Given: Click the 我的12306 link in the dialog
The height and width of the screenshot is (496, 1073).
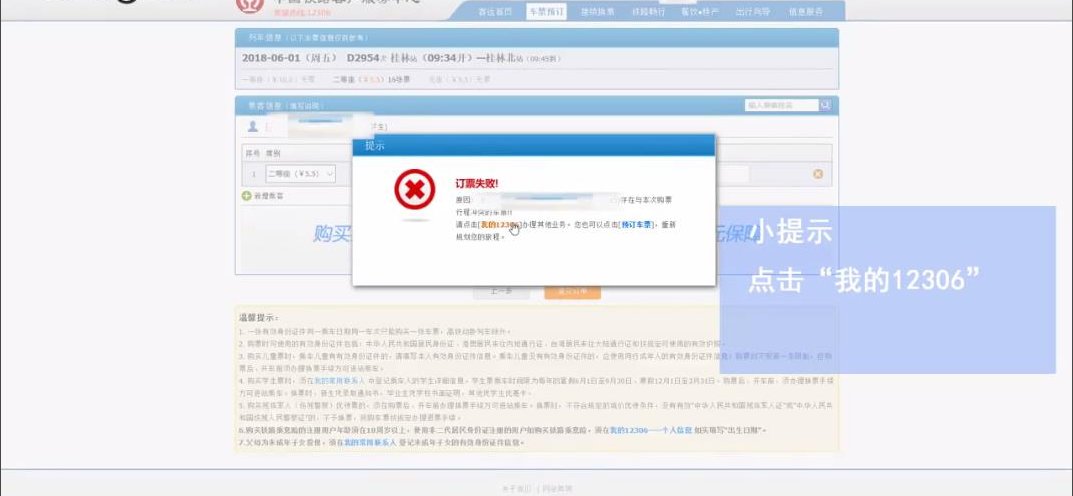Looking at the screenshot, I should (x=499, y=224).
